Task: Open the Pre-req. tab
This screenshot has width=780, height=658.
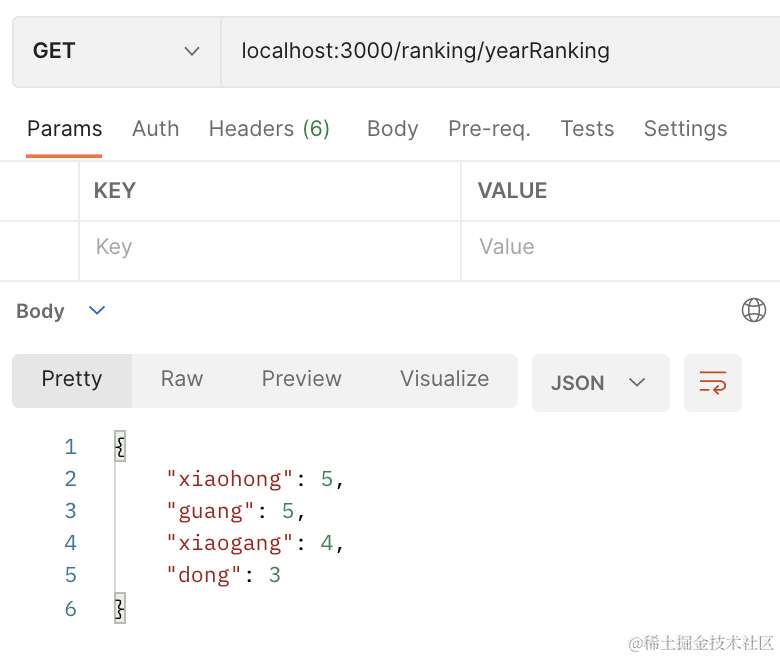Action: (489, 129)
